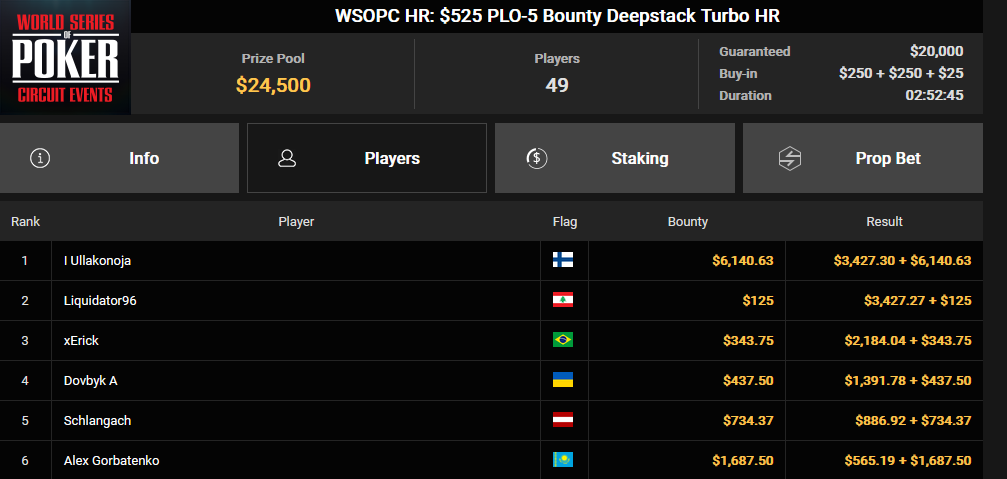Screen dimensions: 1007x479
Task: Click the Ukraine flag next to Dovbyk A
Action: [x=563, y=380]
